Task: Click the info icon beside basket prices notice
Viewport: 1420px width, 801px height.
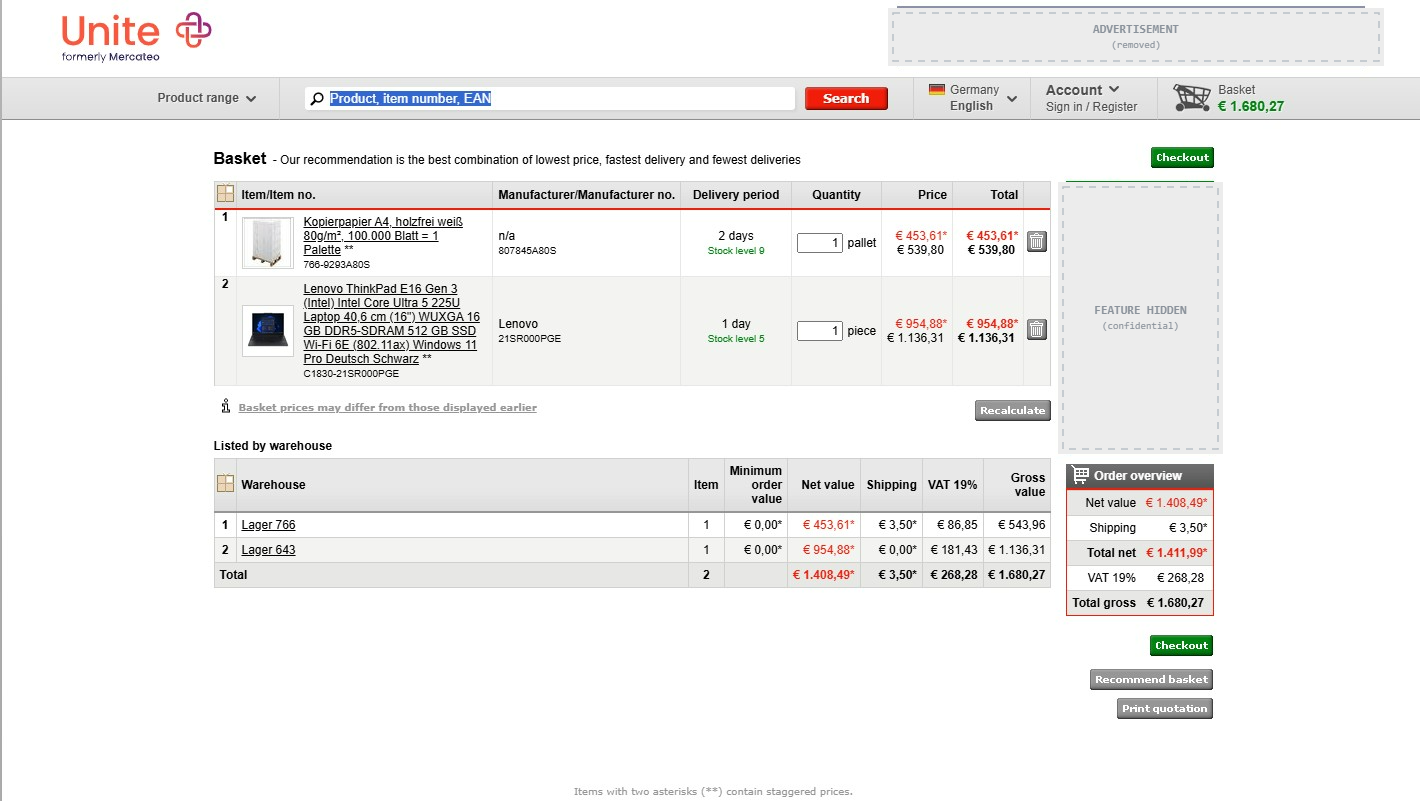Action: [226, 407]
